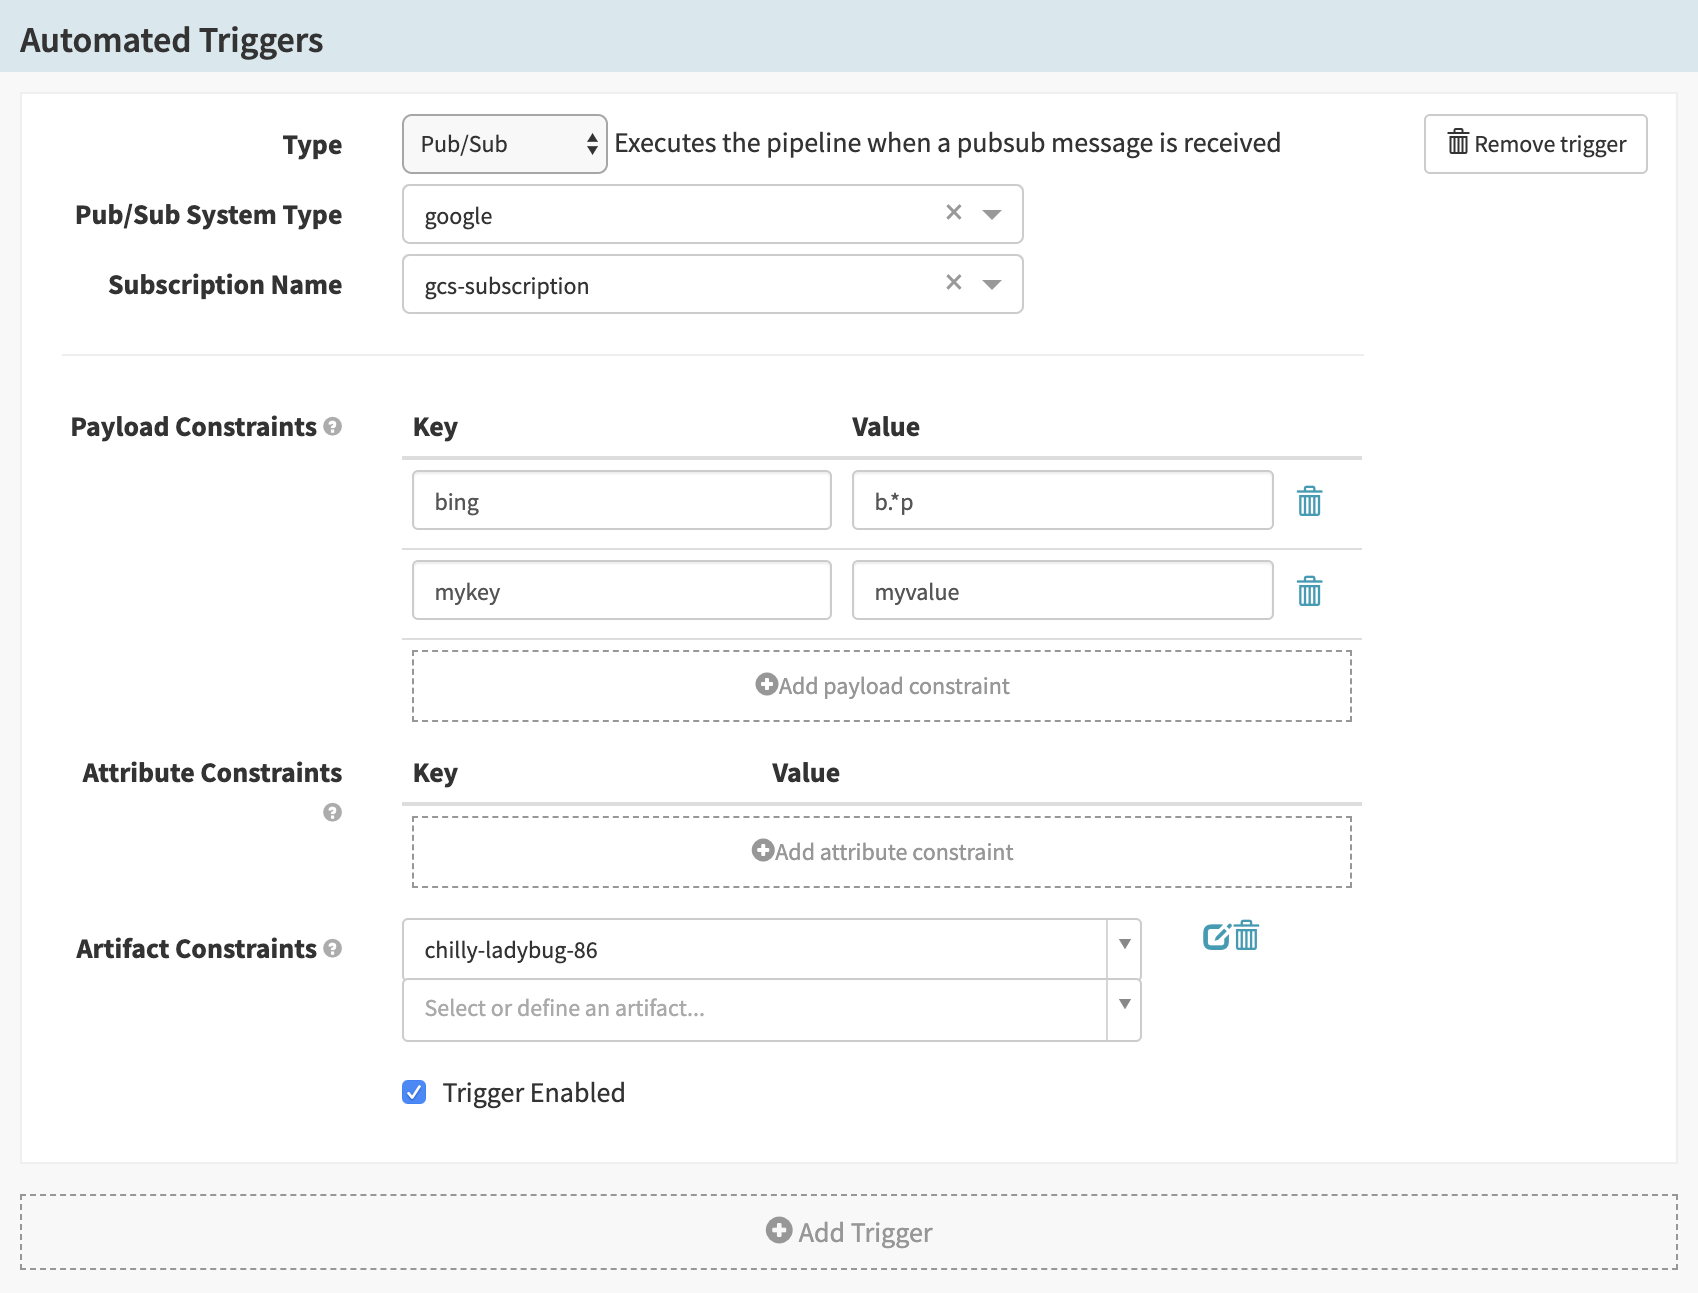Edit the chilly-ladybug-86 artifact
This screenshot has width=1698, height=1293.
pyautogui.click(x=1216, y=937)
